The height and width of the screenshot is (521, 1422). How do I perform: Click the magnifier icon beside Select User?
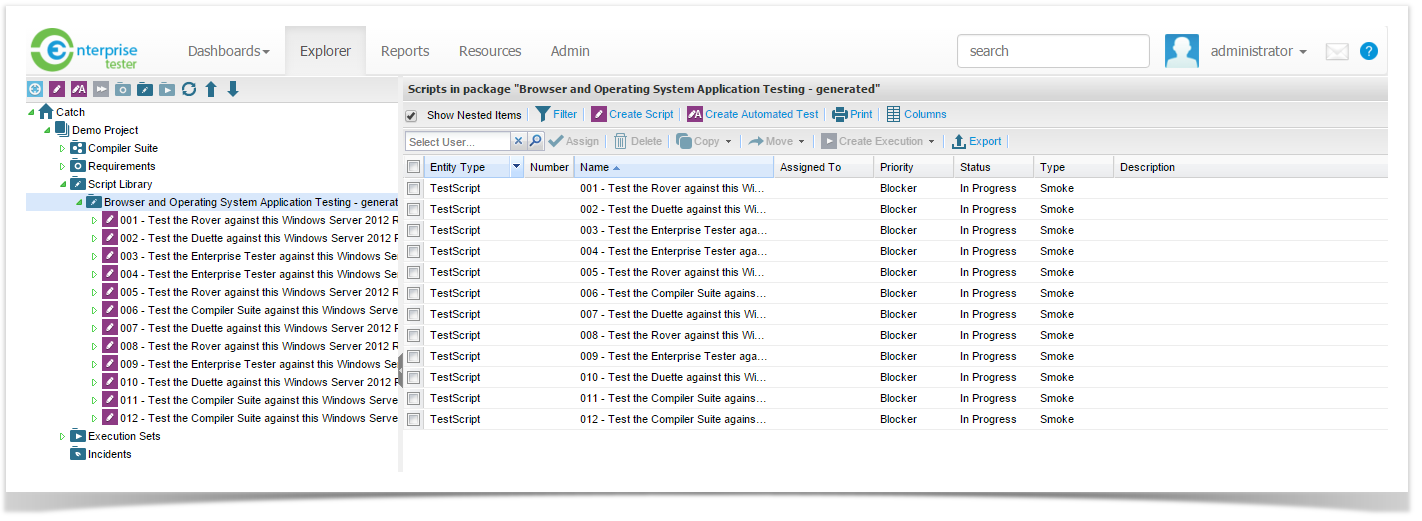pyautogui.click(x=536, y=142)
